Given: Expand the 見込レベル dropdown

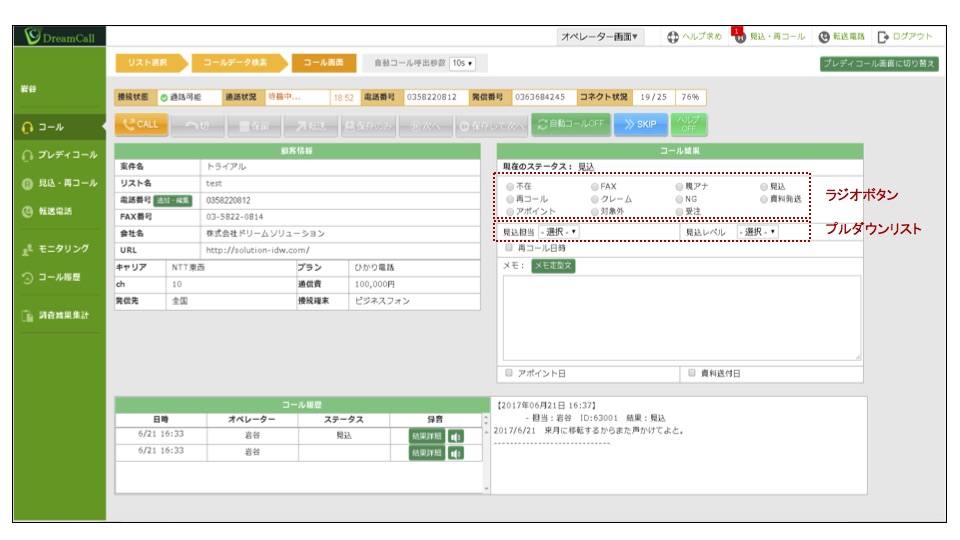Looking at the screenshot, I should coord(757,232).
